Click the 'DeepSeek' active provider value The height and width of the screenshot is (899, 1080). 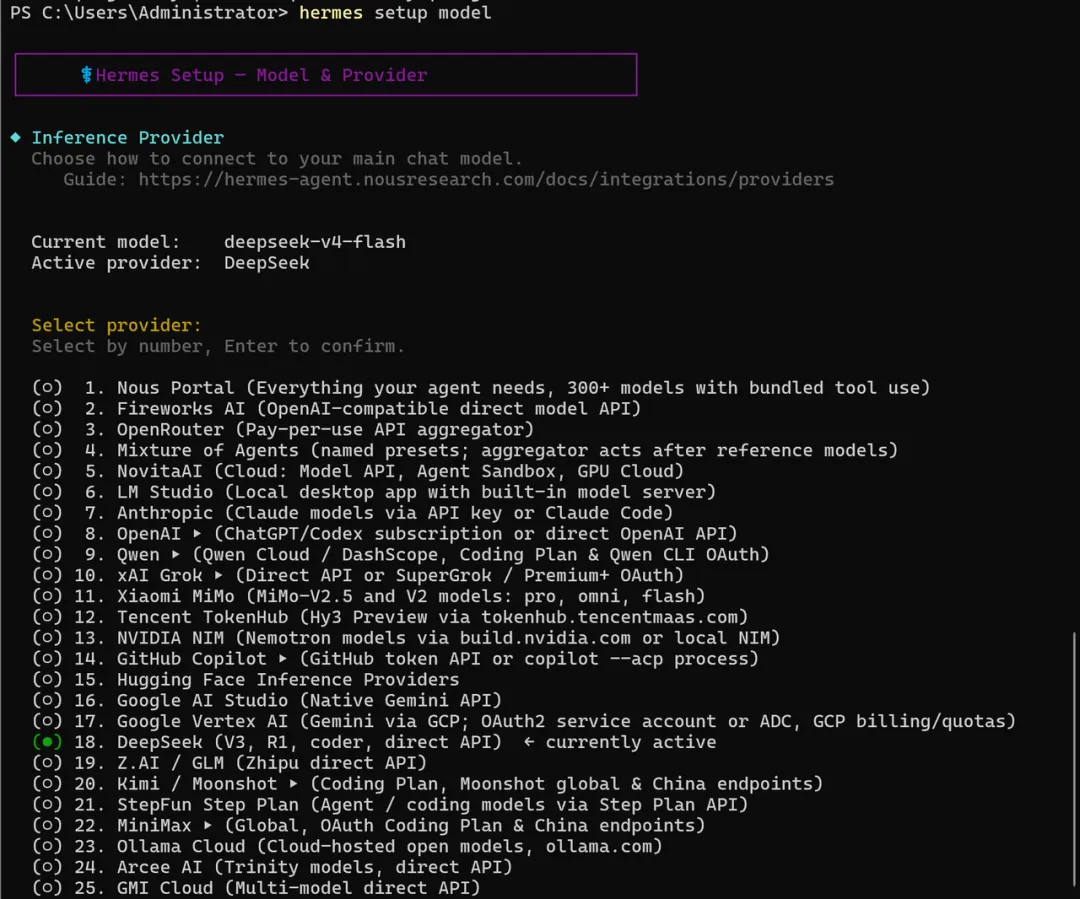[267, 263]
